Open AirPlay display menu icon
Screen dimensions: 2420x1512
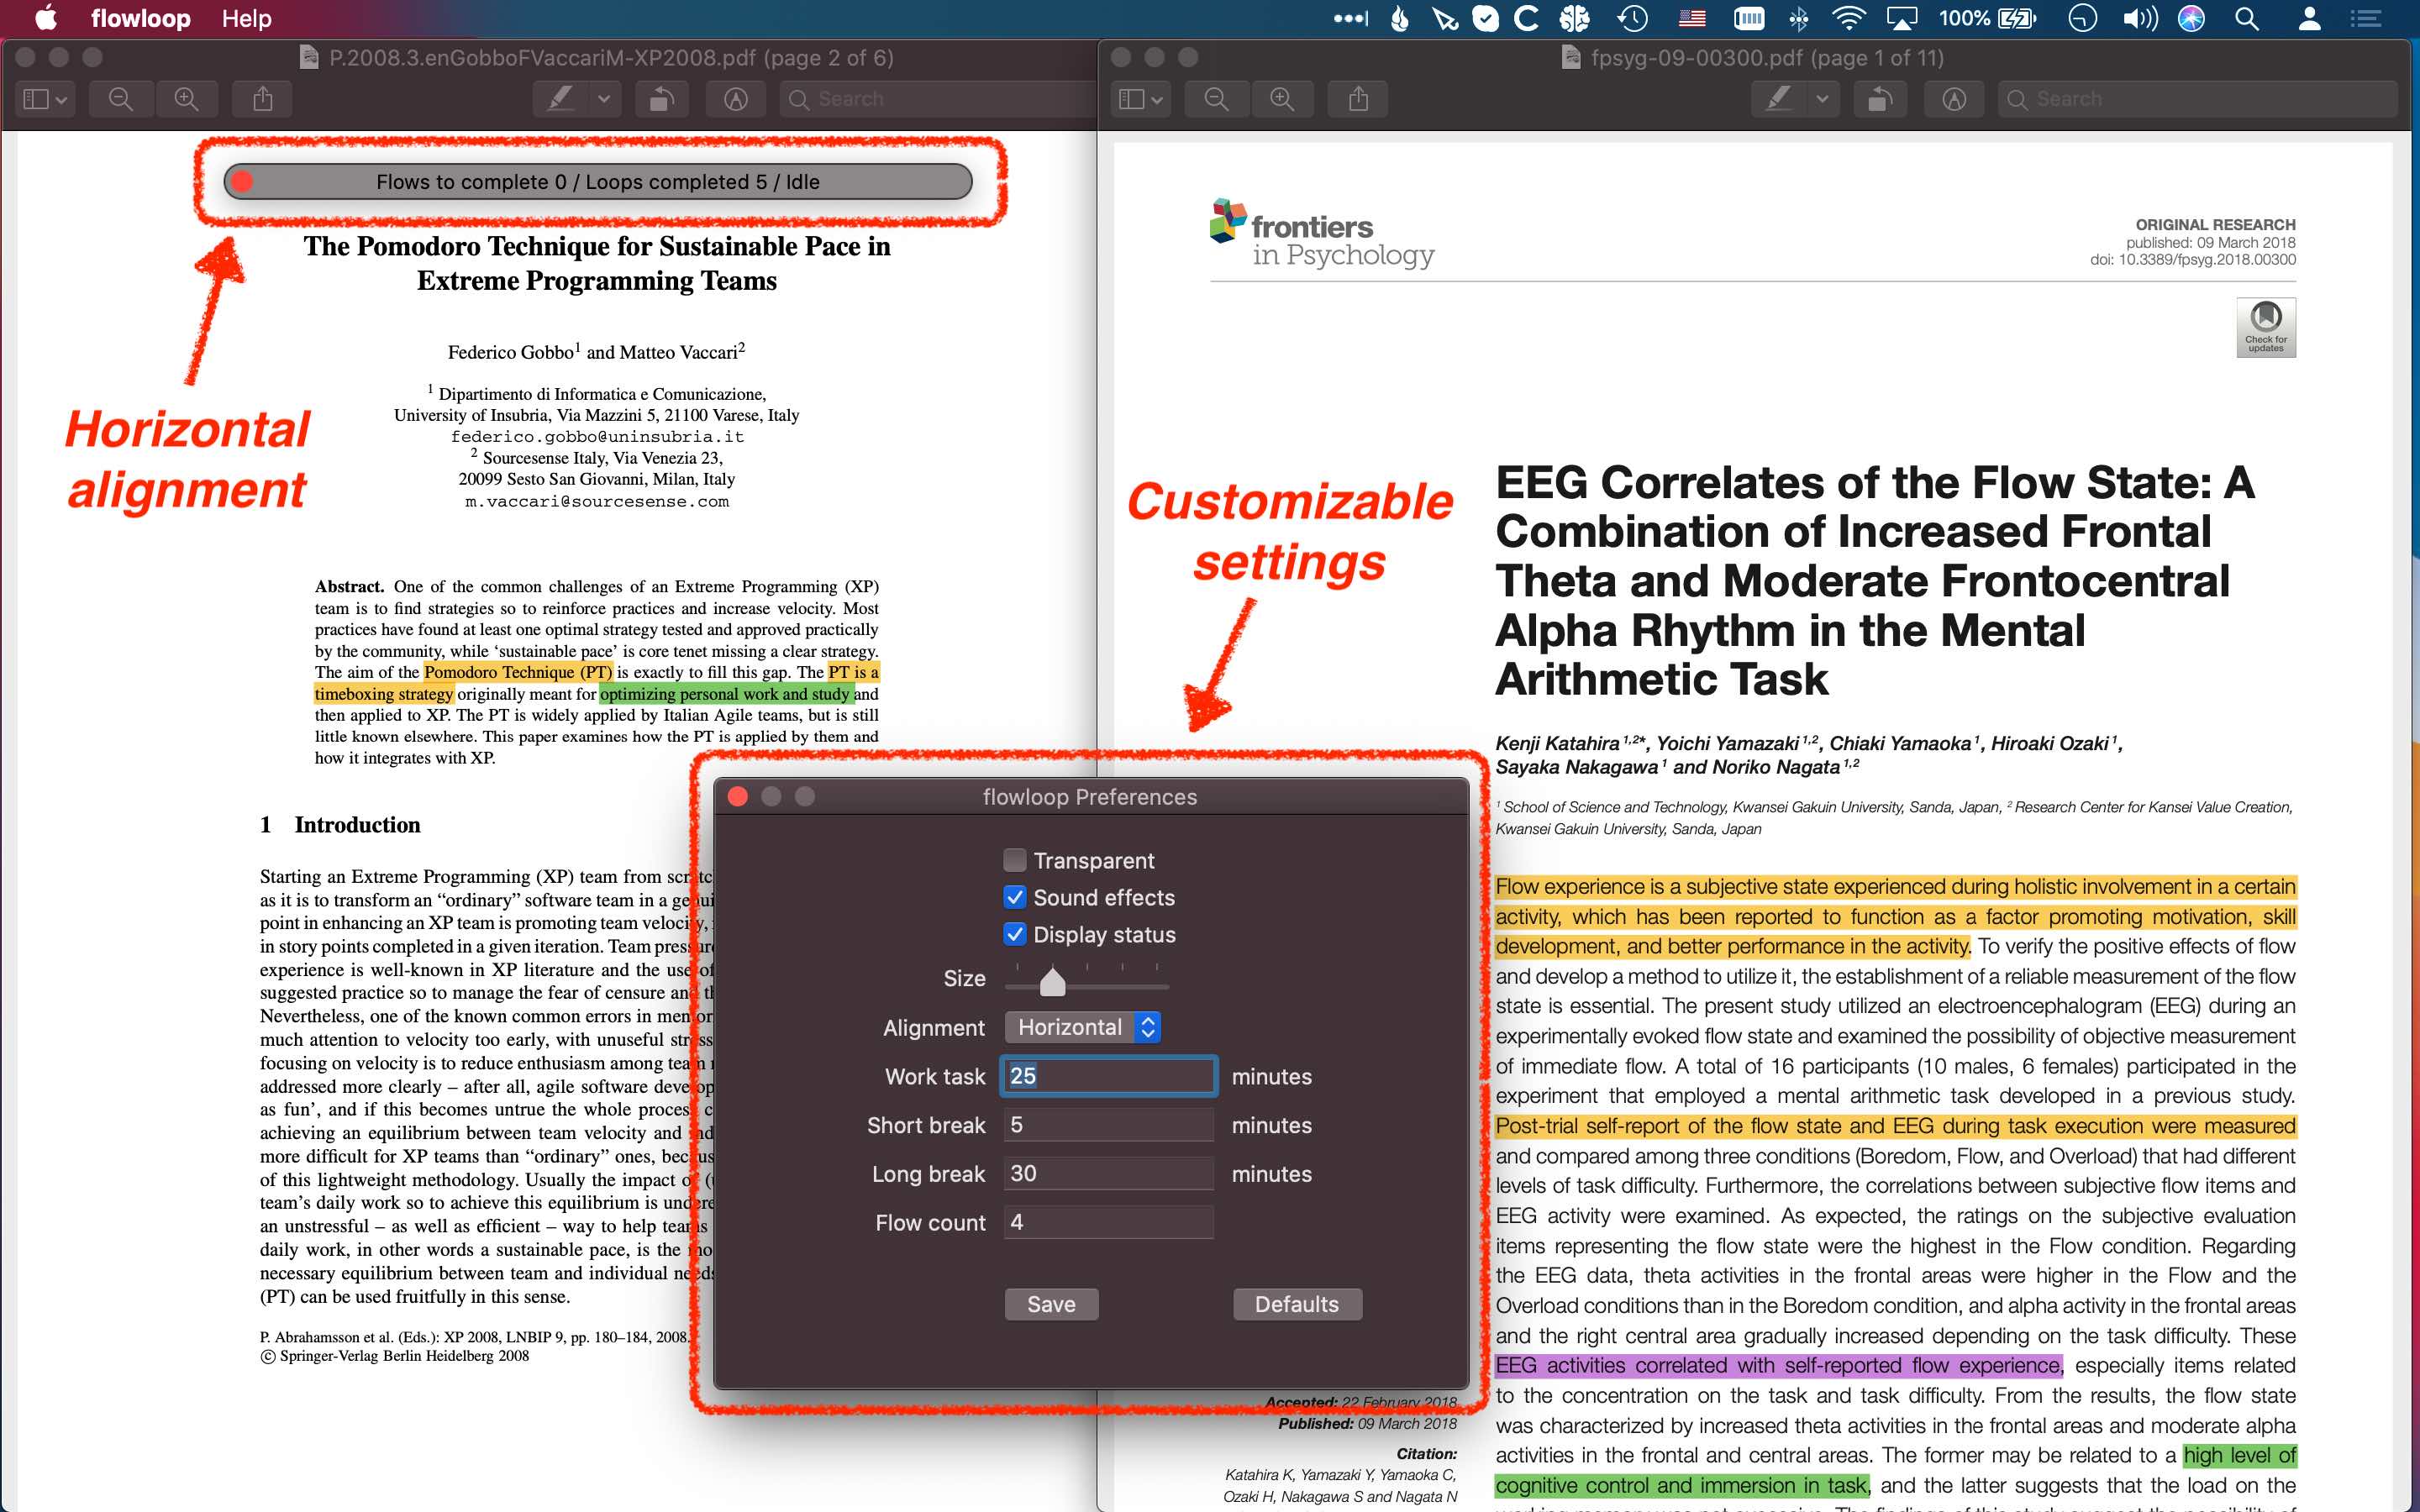point(1901,18)
